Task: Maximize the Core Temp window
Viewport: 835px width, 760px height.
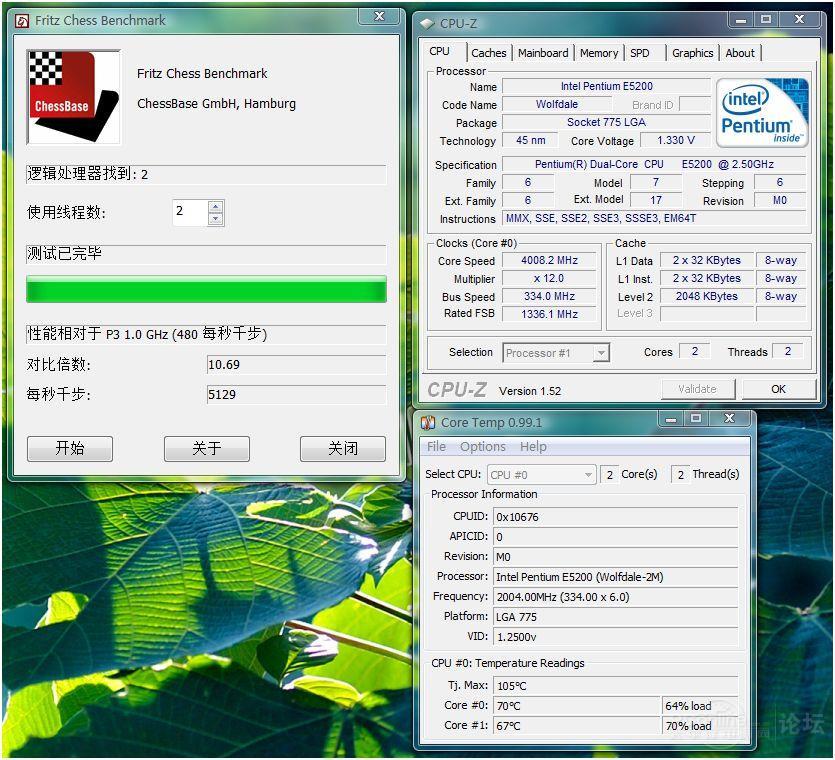Action: coord(695,419)
